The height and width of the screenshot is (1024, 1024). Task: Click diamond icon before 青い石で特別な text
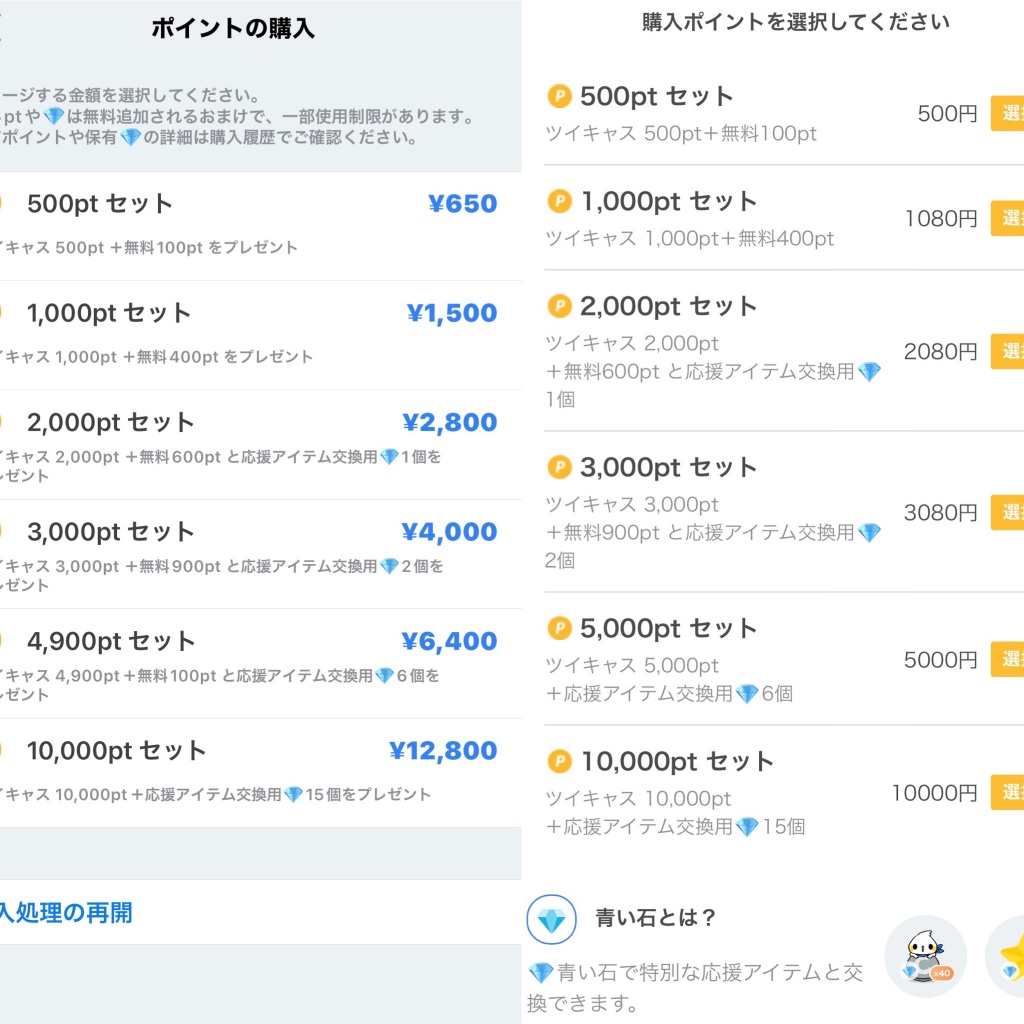pos(541,973)
